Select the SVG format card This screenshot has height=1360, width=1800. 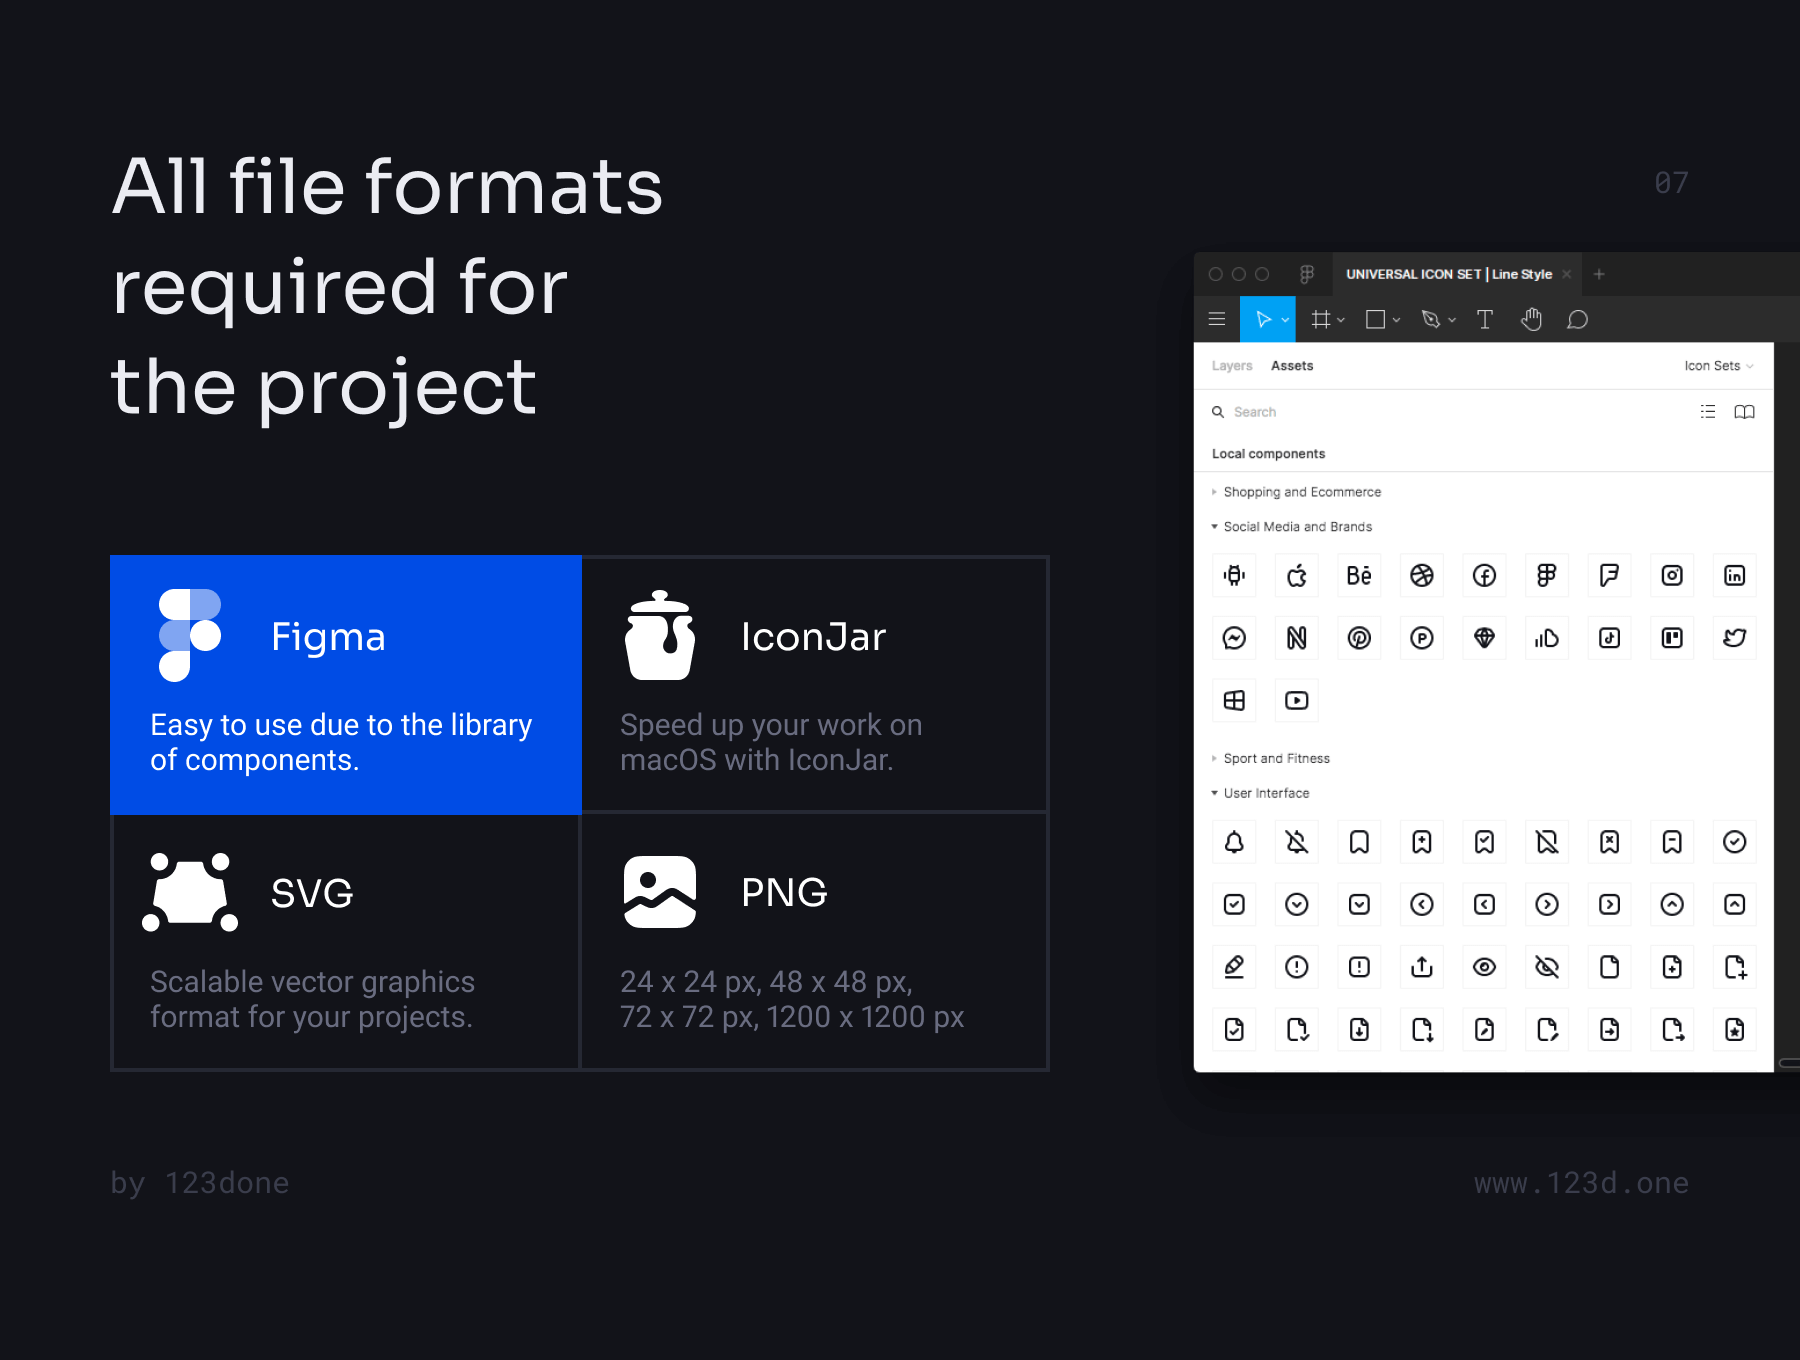pos(346,942)
